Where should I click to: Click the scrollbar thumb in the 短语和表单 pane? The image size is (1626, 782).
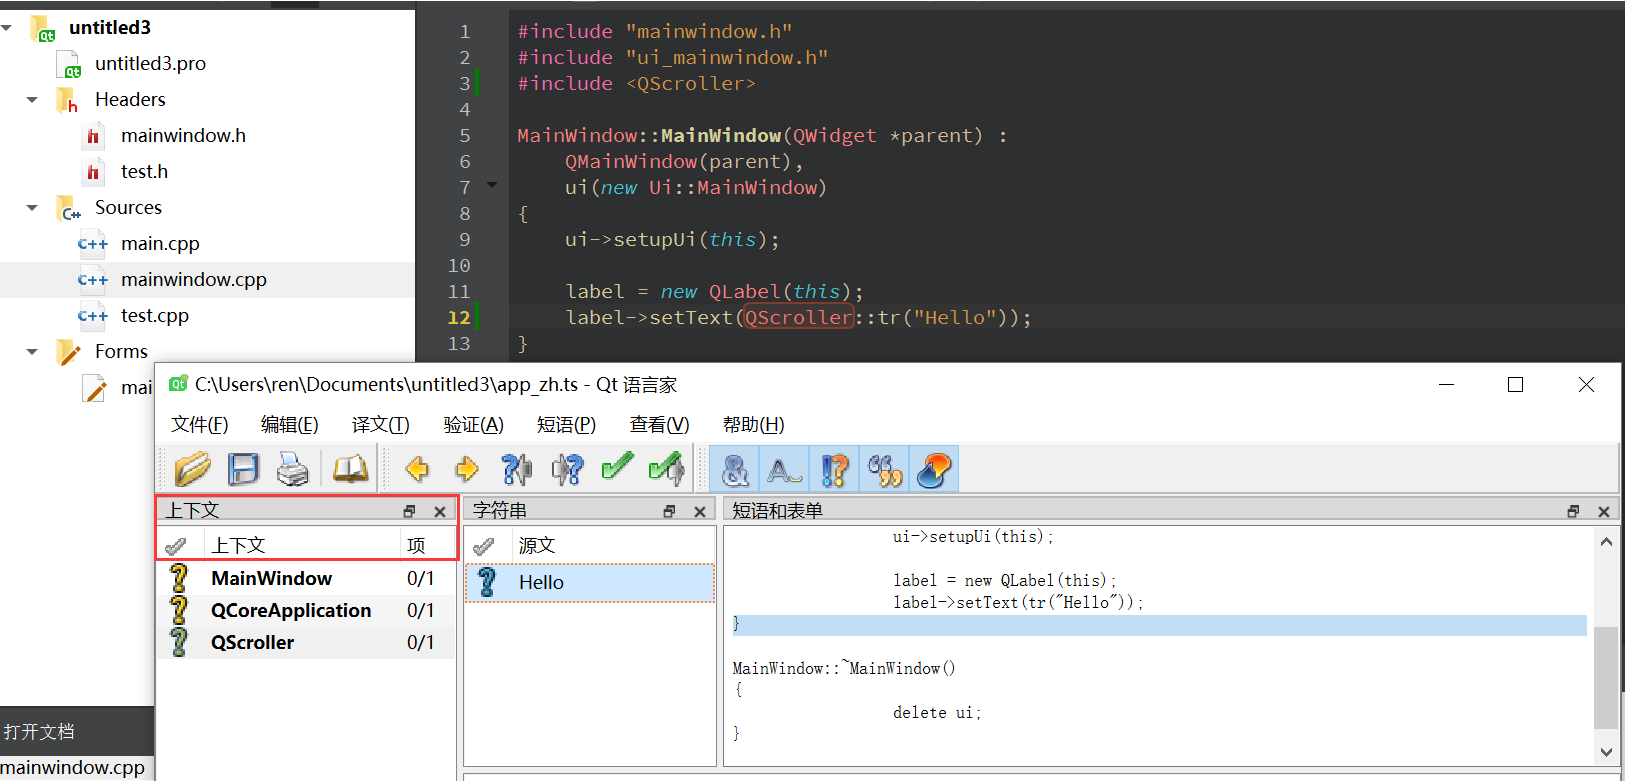coord(1606,678)
